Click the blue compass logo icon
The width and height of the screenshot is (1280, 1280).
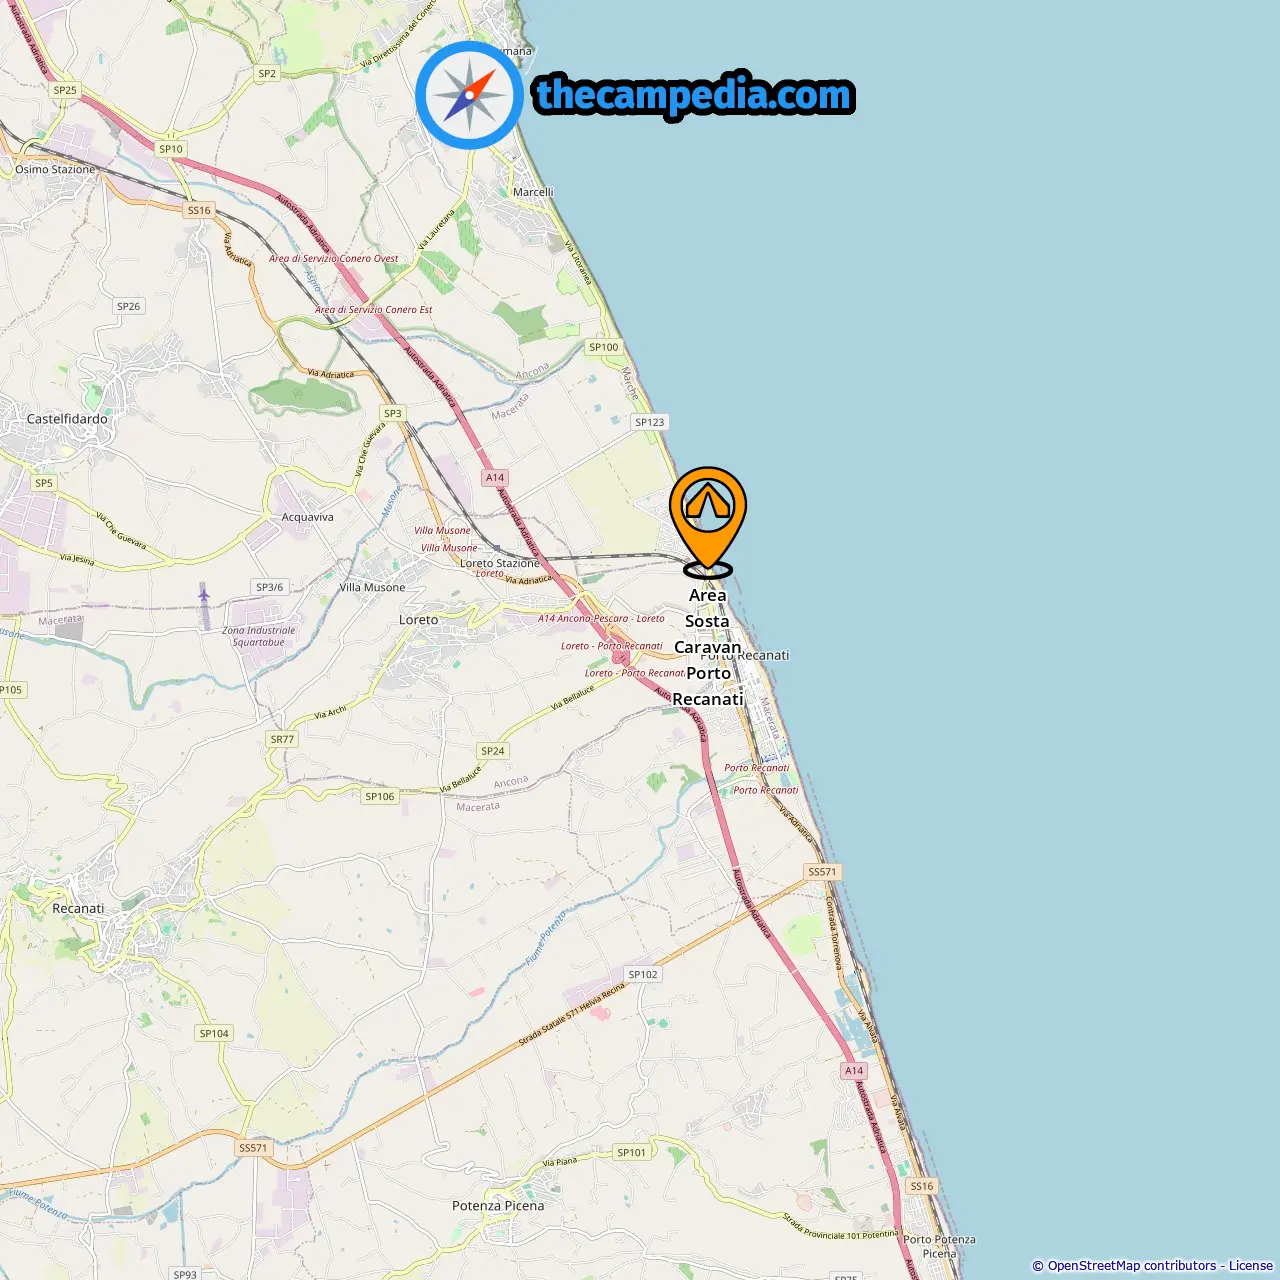pos(469,96)
